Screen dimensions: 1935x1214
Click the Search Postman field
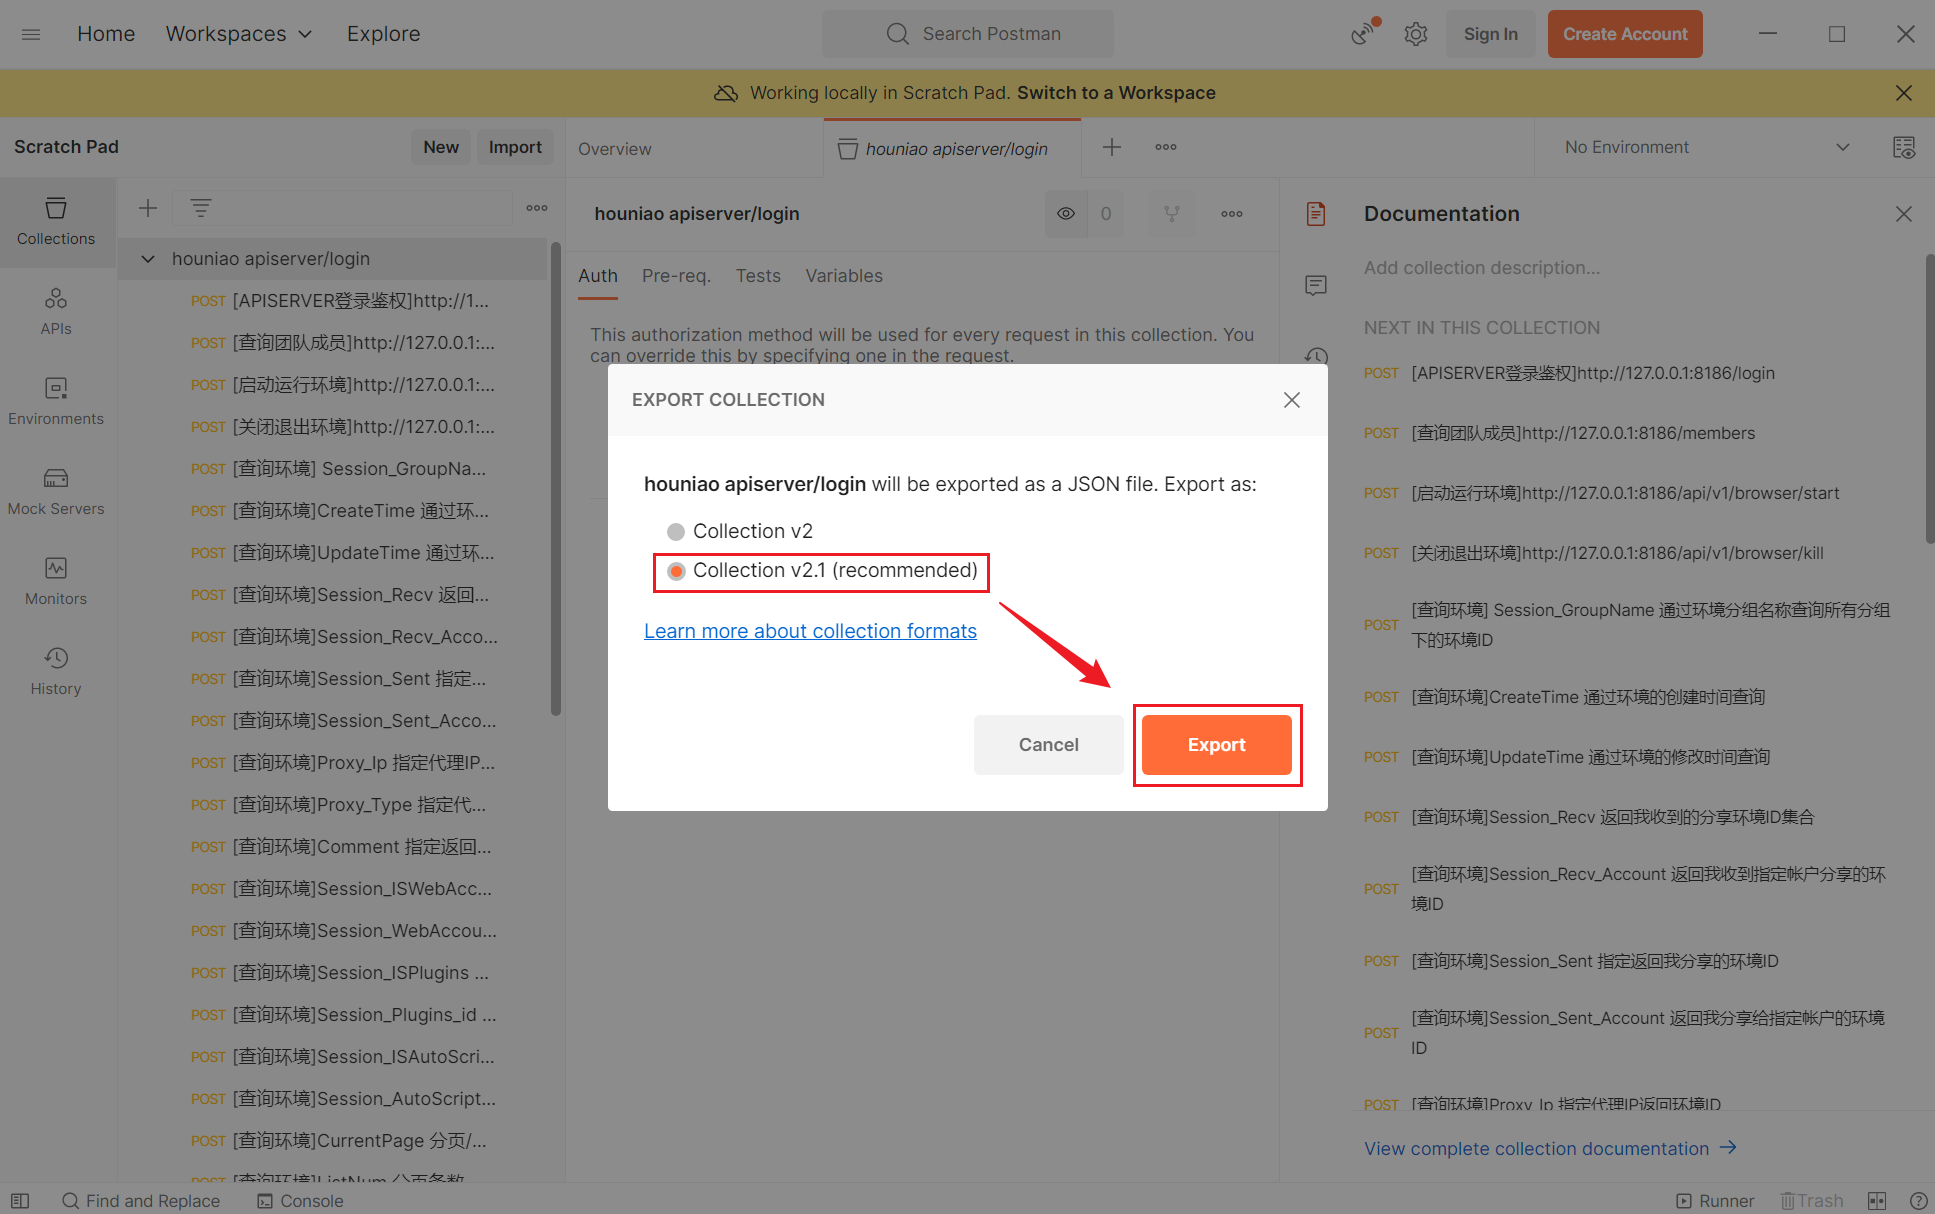[967, 34]
